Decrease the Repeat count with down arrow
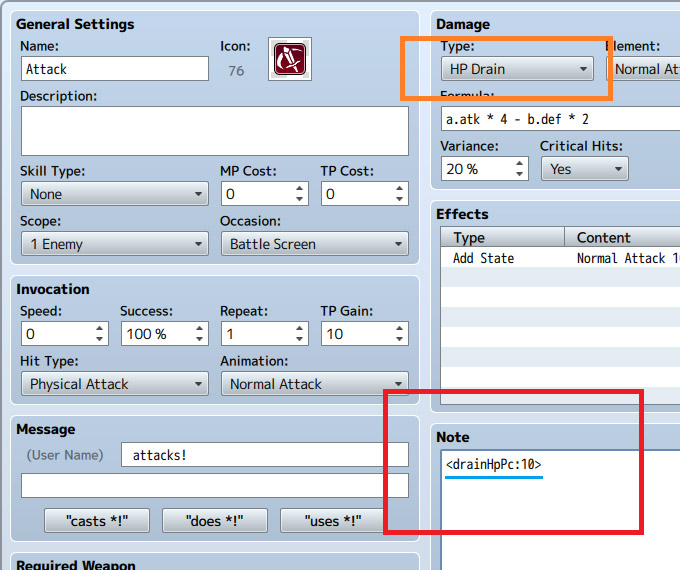Viewport: 680px width, 570px height. 299,339
